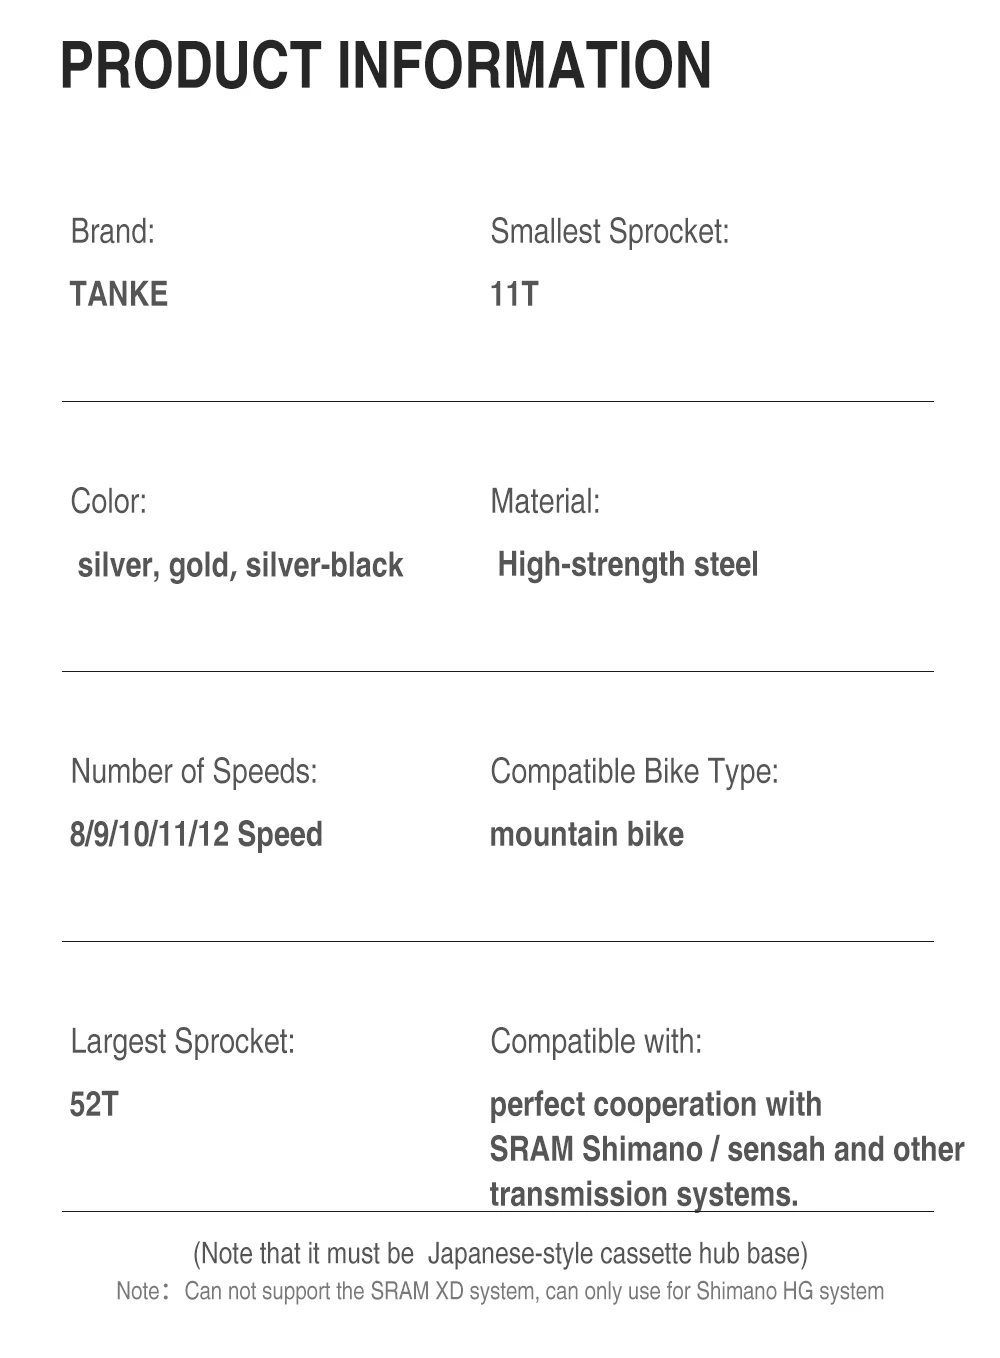The image size is (1000, 1358).
Task: Select the Compatible with: label
Action: (x=596, y=1042)
